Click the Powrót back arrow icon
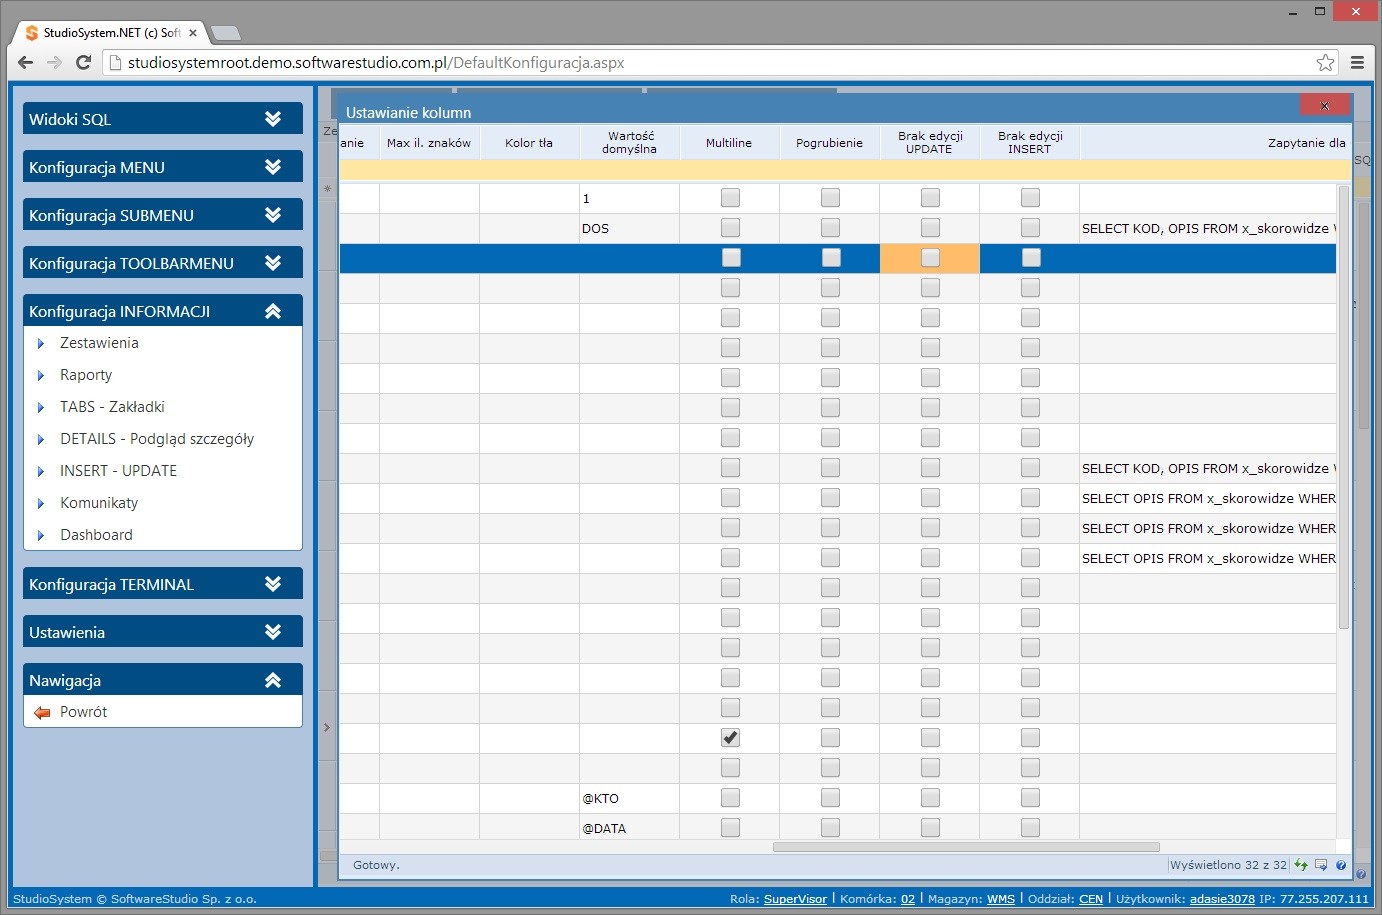 click(42, 713)
